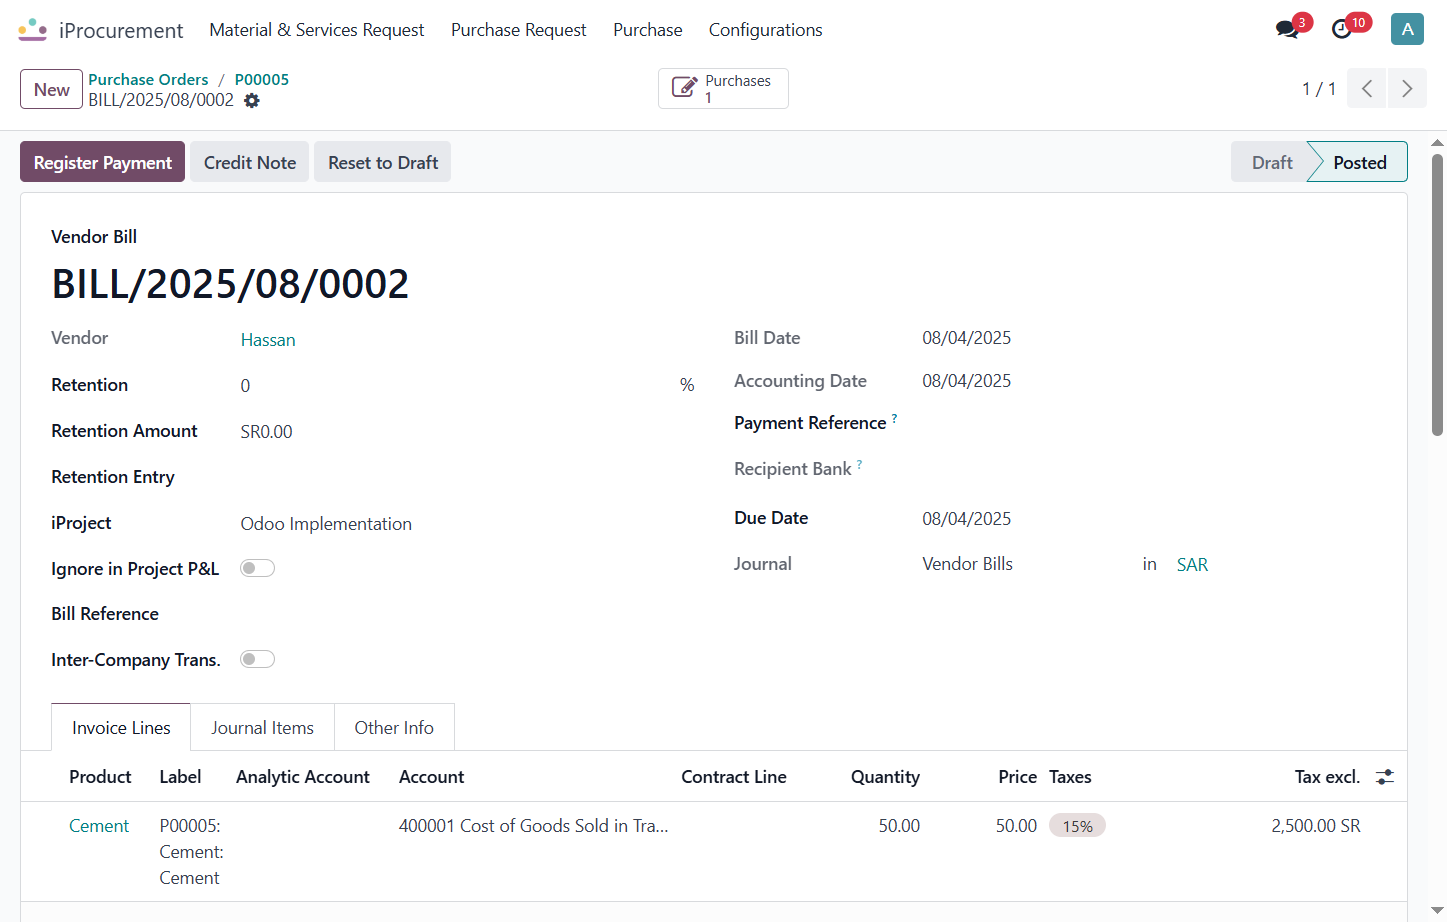The width and height of the screenshot is (1447, 922).
Task: Open the Purchase Orders breadcrumb link
Action: click(148, 79)
